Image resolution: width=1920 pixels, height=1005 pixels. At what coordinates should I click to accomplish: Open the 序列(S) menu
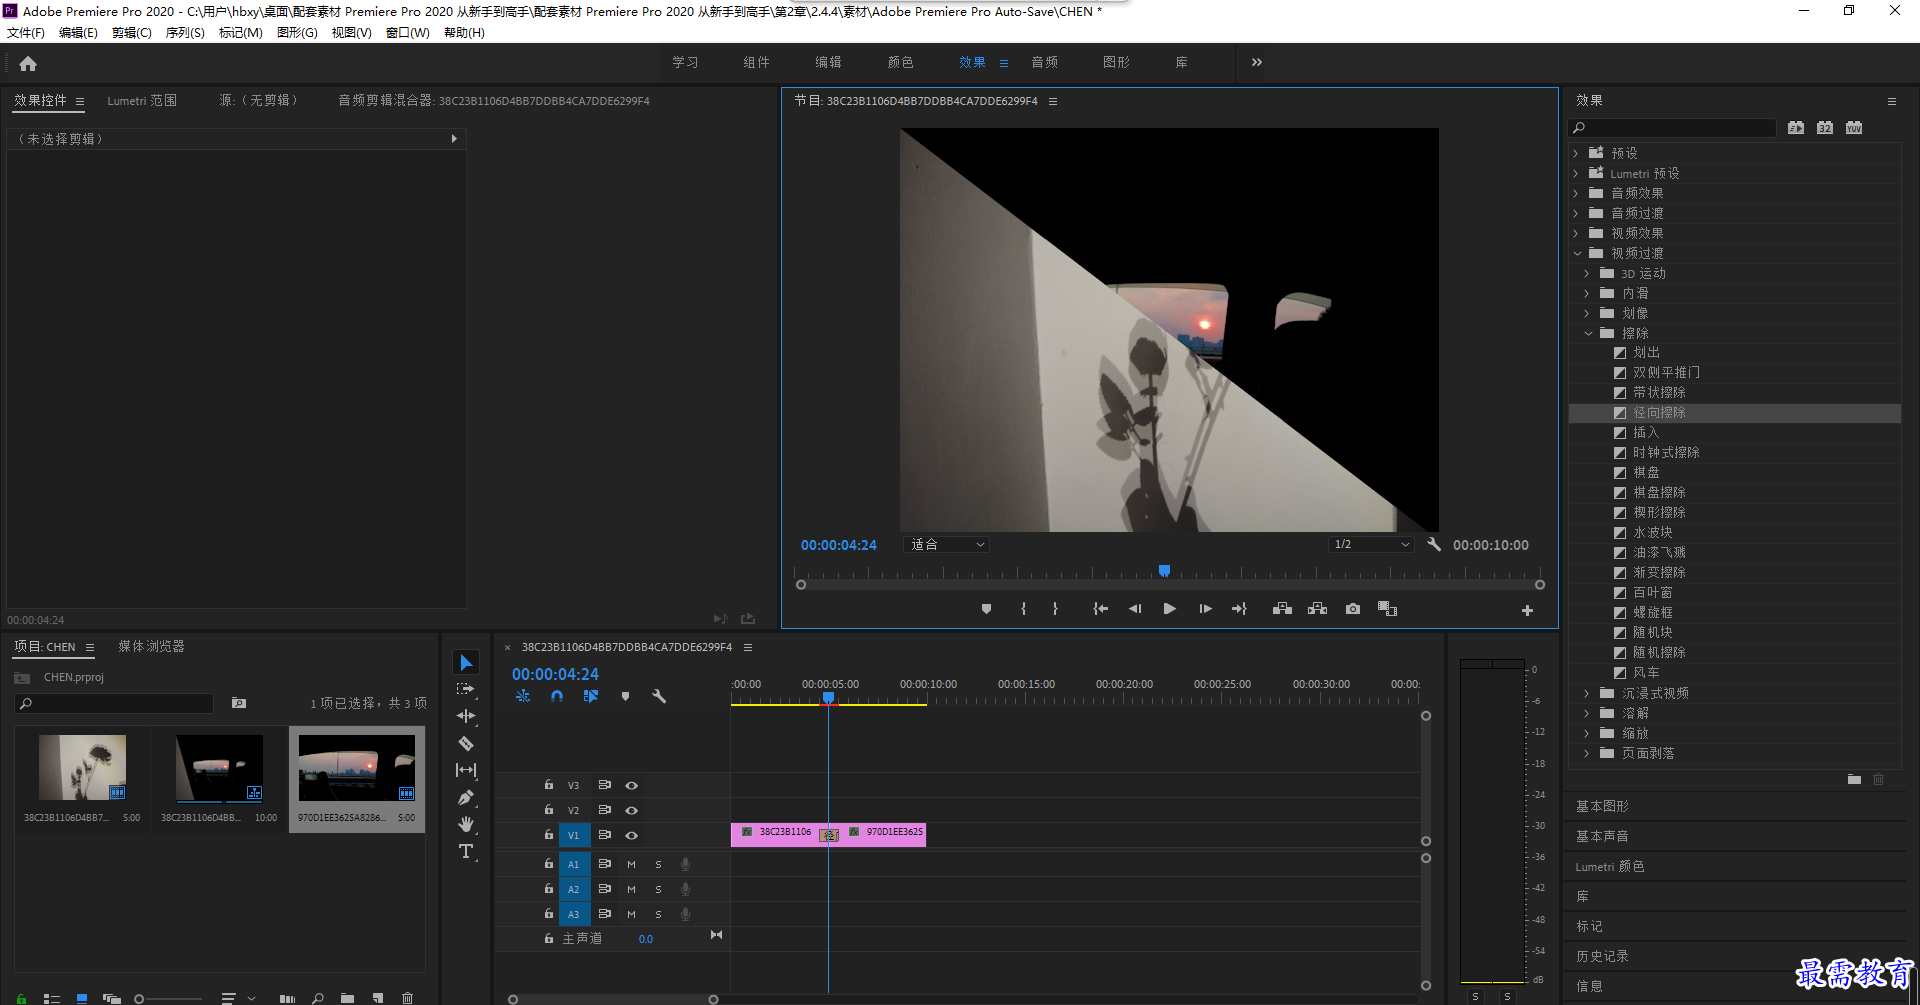coord(185,33)
